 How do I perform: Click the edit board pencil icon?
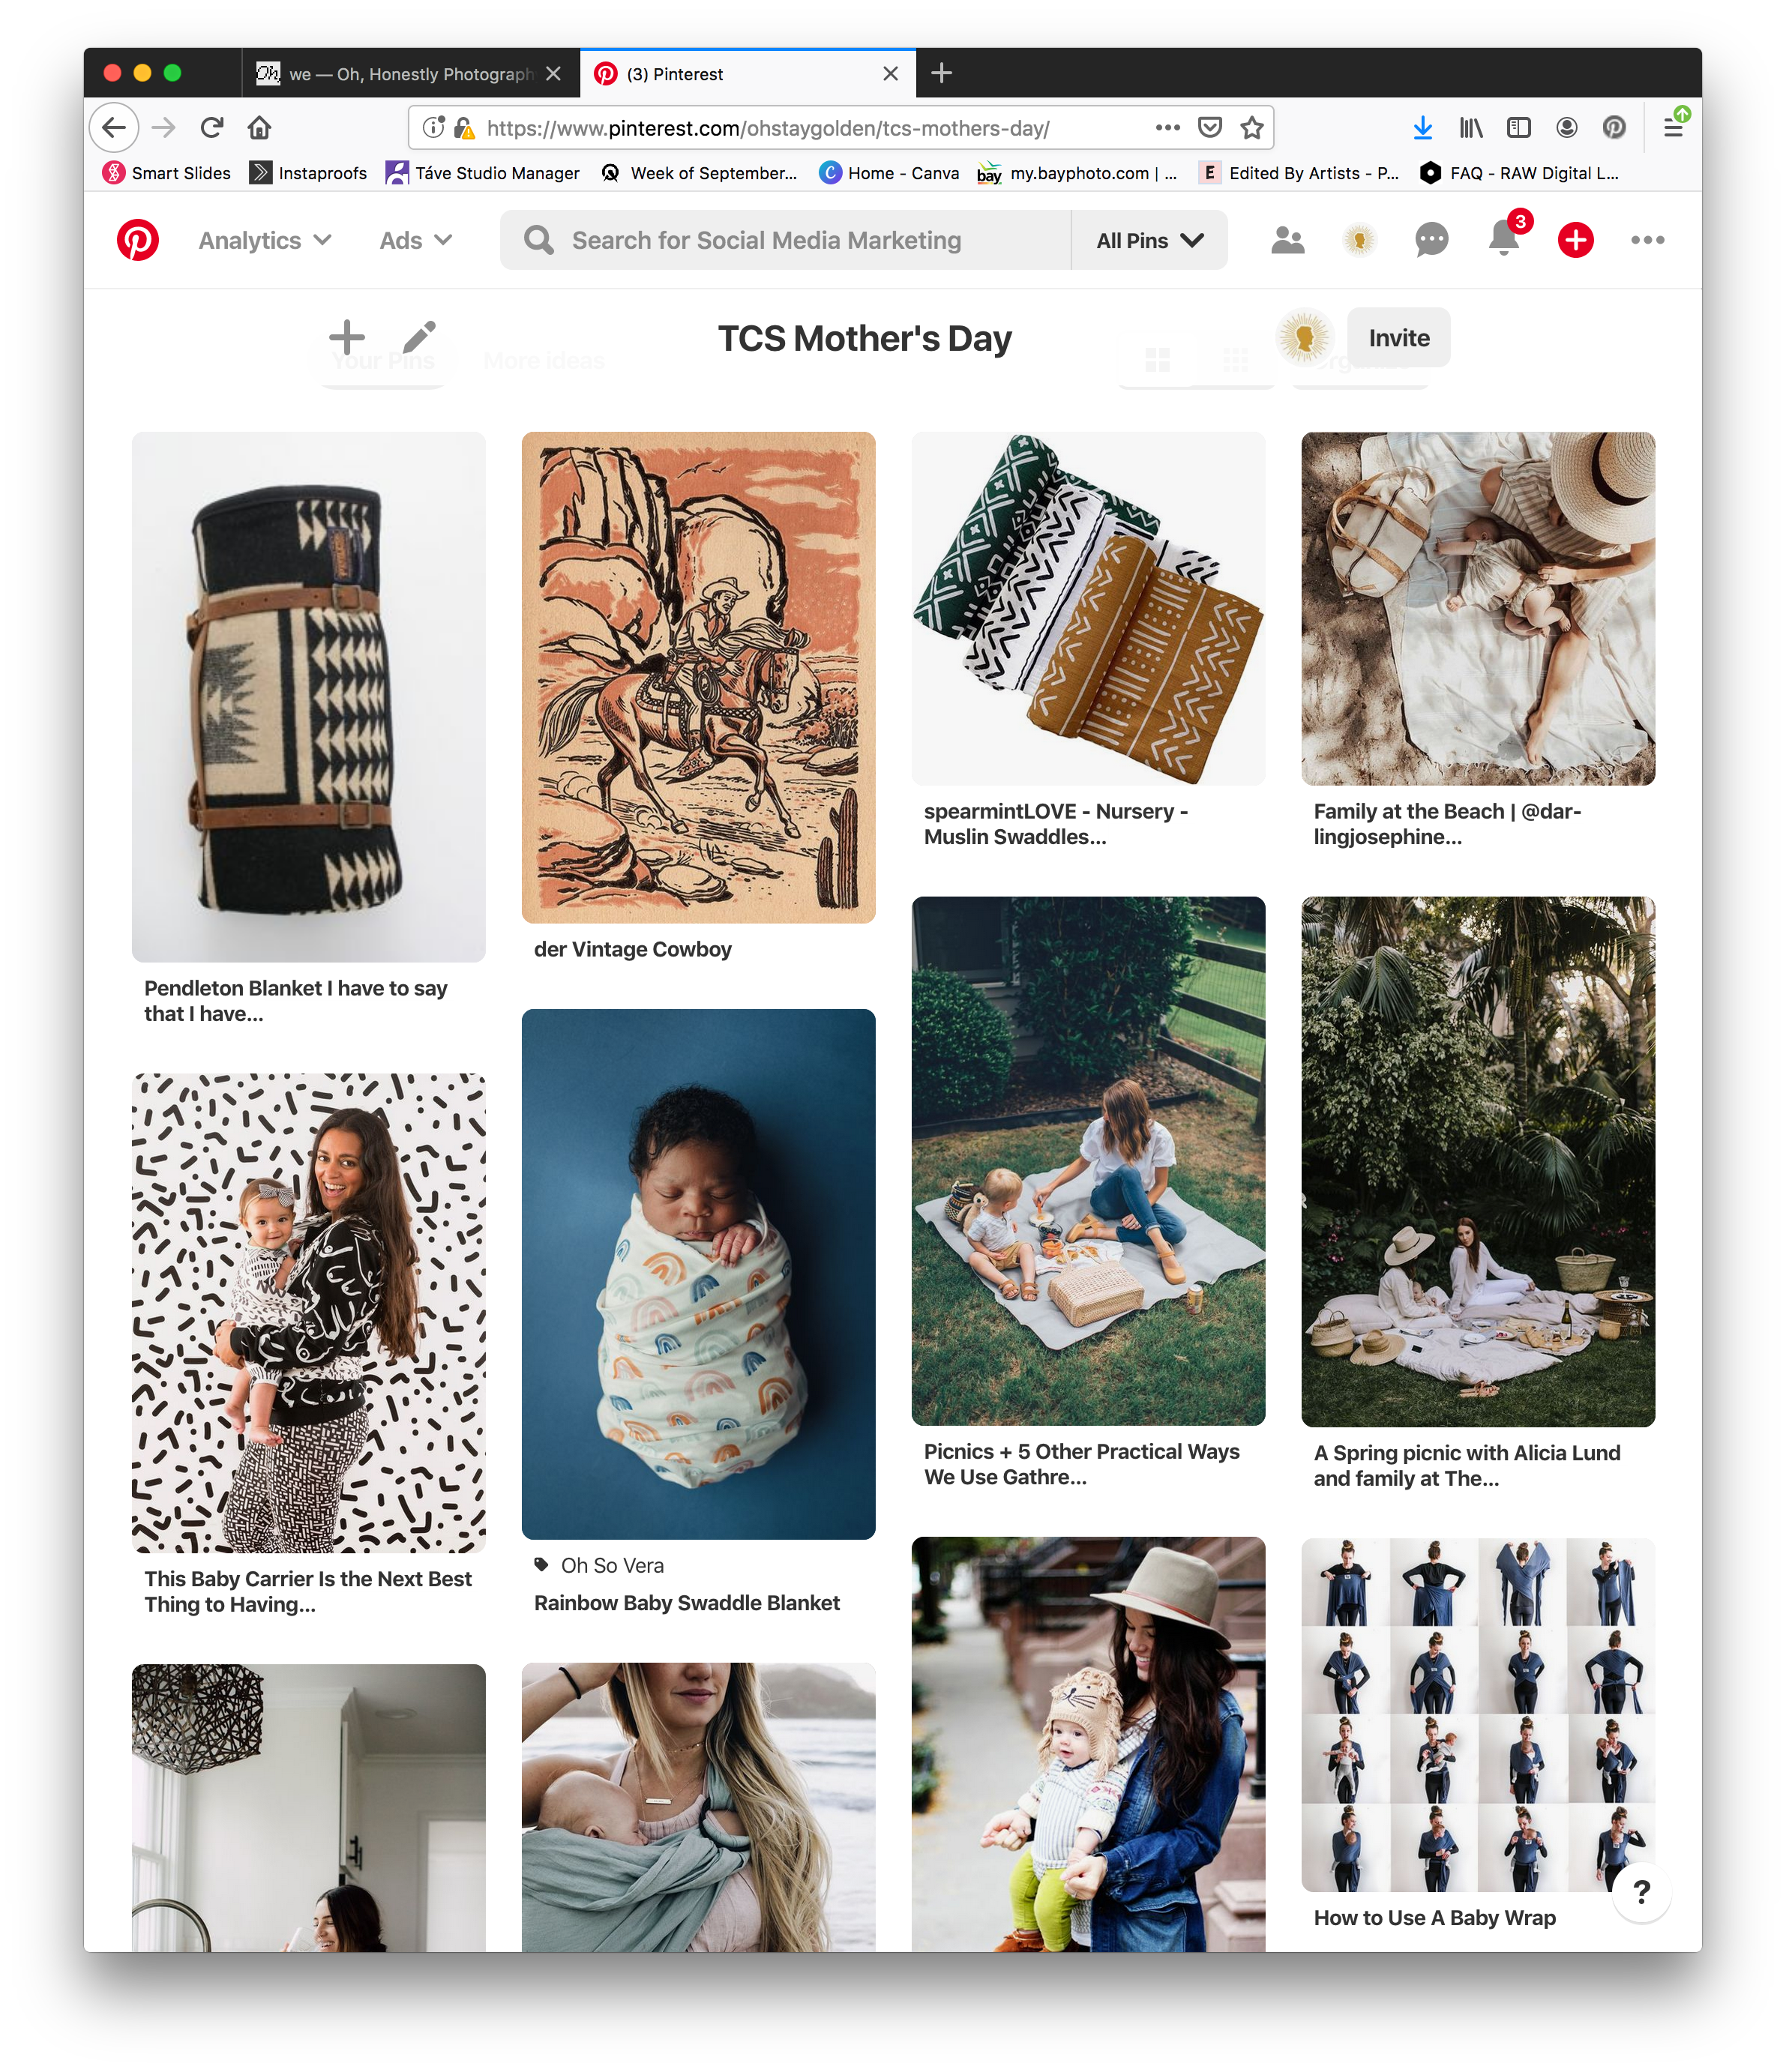point(419,337)
